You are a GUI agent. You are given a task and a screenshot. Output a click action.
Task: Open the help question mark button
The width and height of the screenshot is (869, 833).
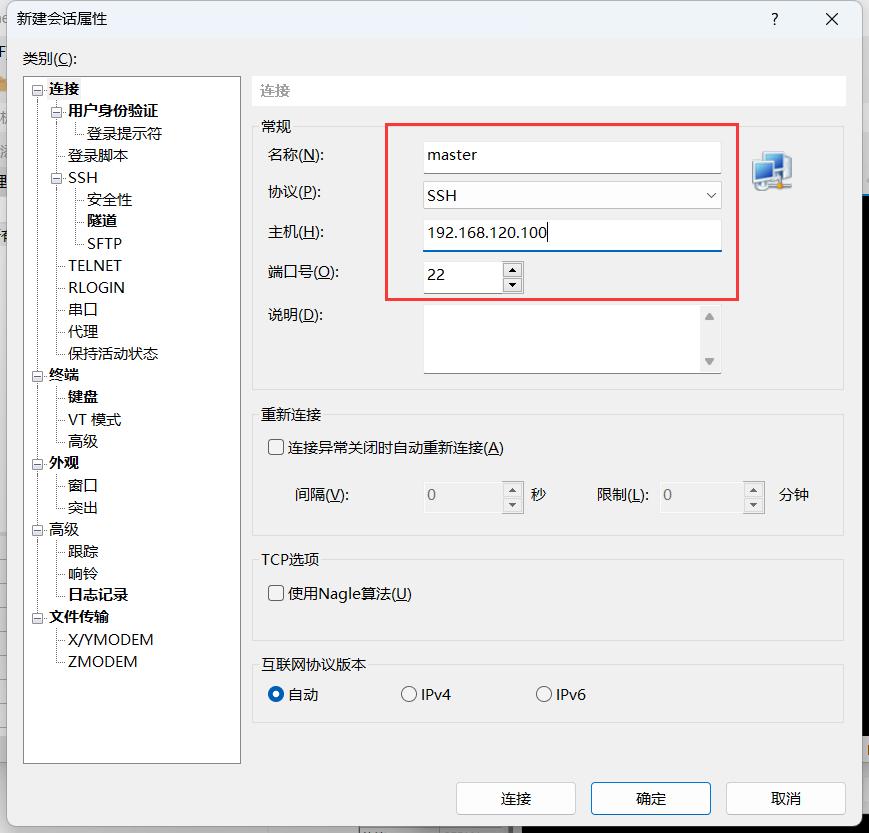[774, 19]
